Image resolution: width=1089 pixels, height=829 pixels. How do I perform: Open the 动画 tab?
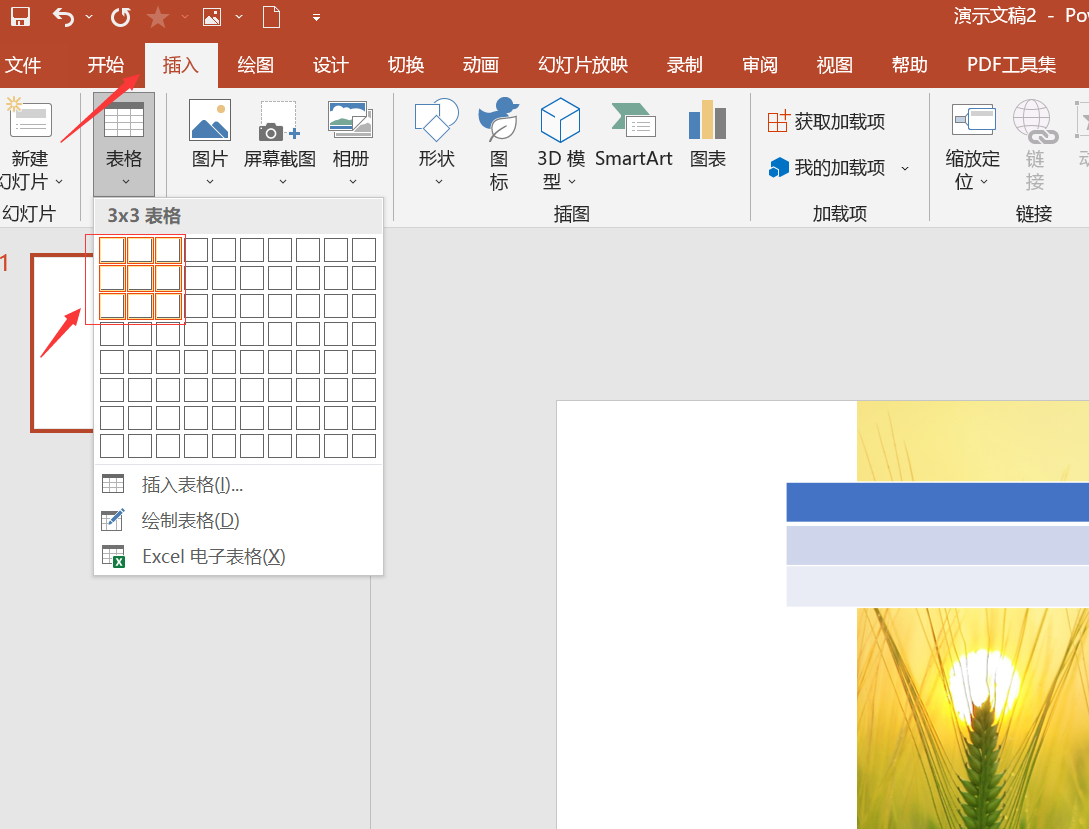pos(481,65)
